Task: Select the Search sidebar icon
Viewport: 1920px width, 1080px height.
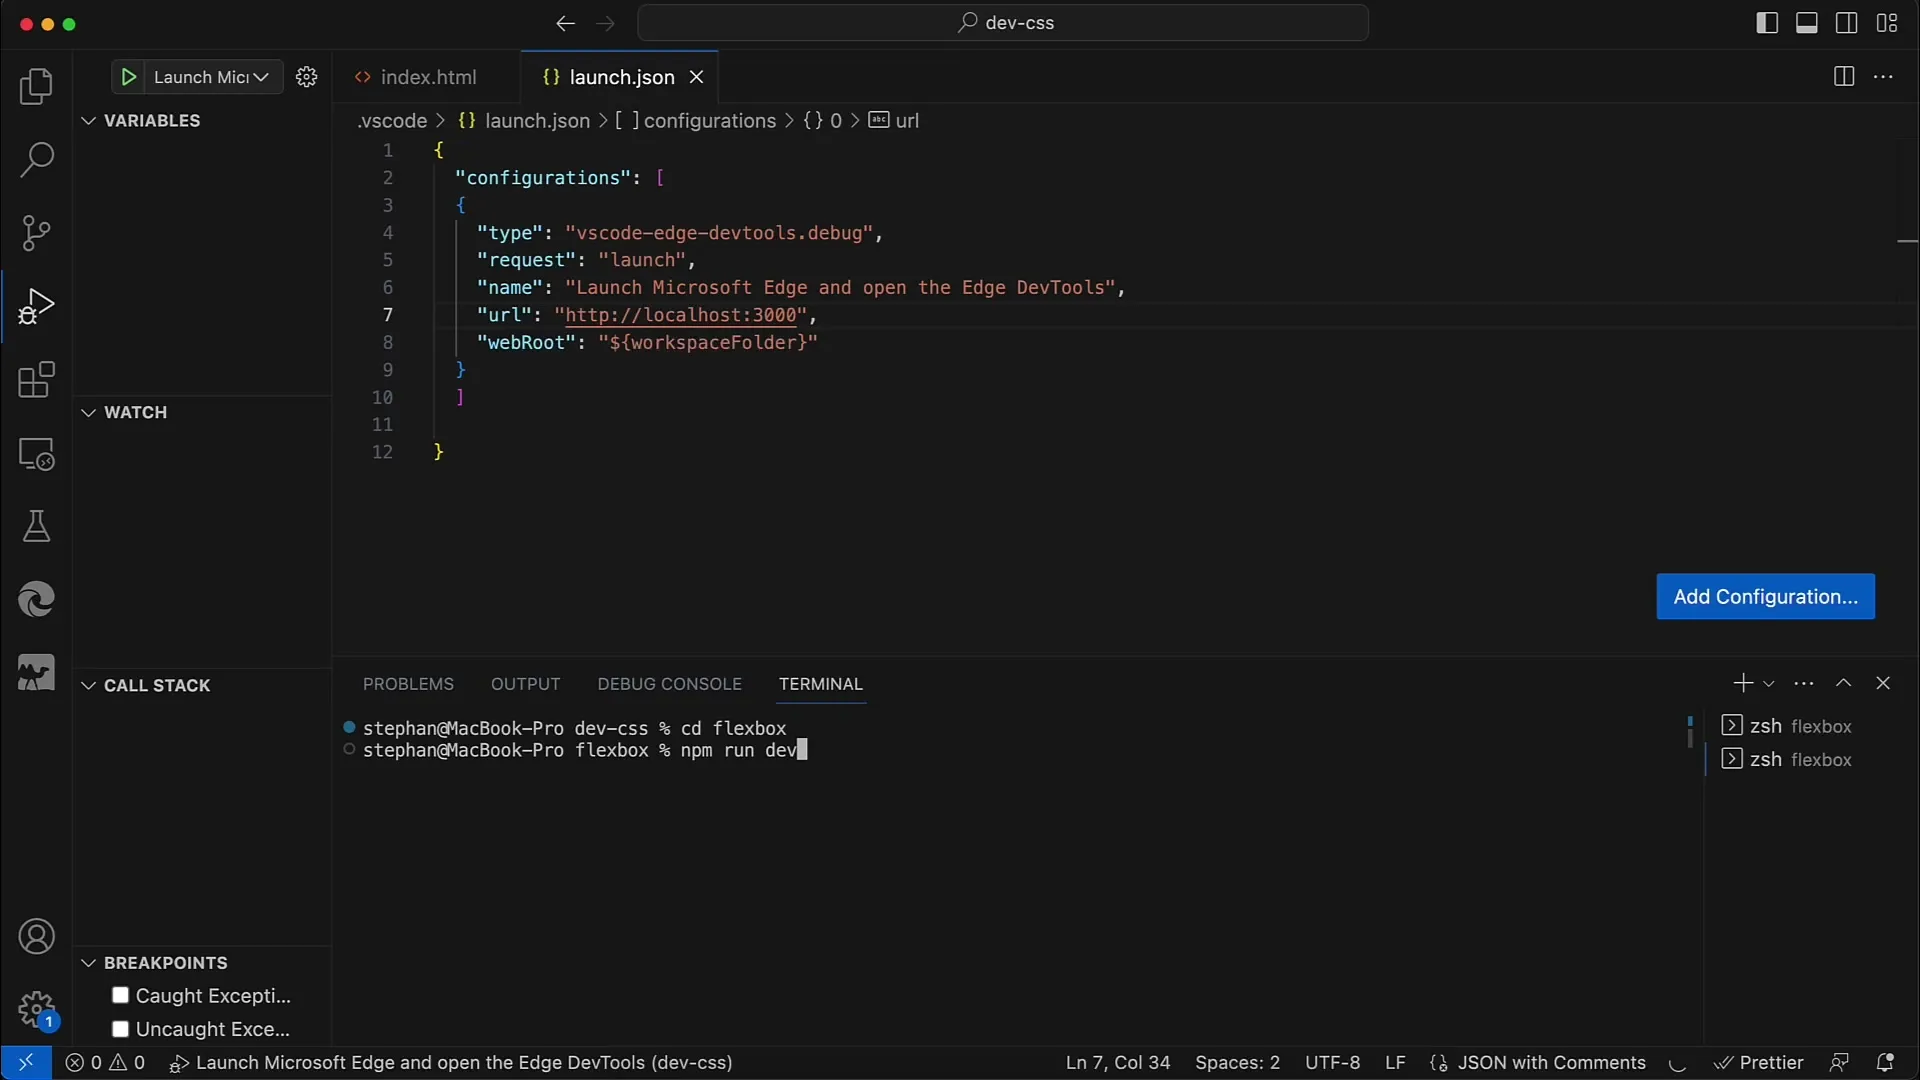Action: point(36,158)
